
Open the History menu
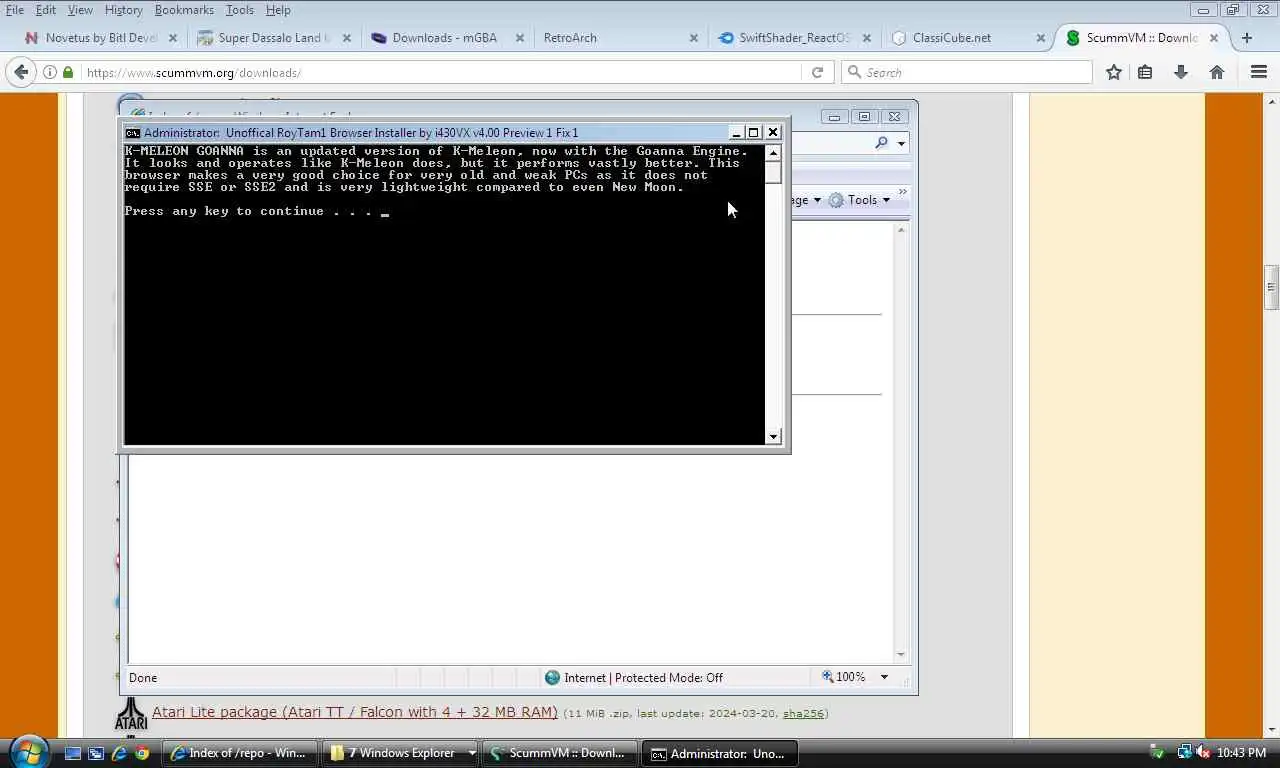(x=123, y=10)
